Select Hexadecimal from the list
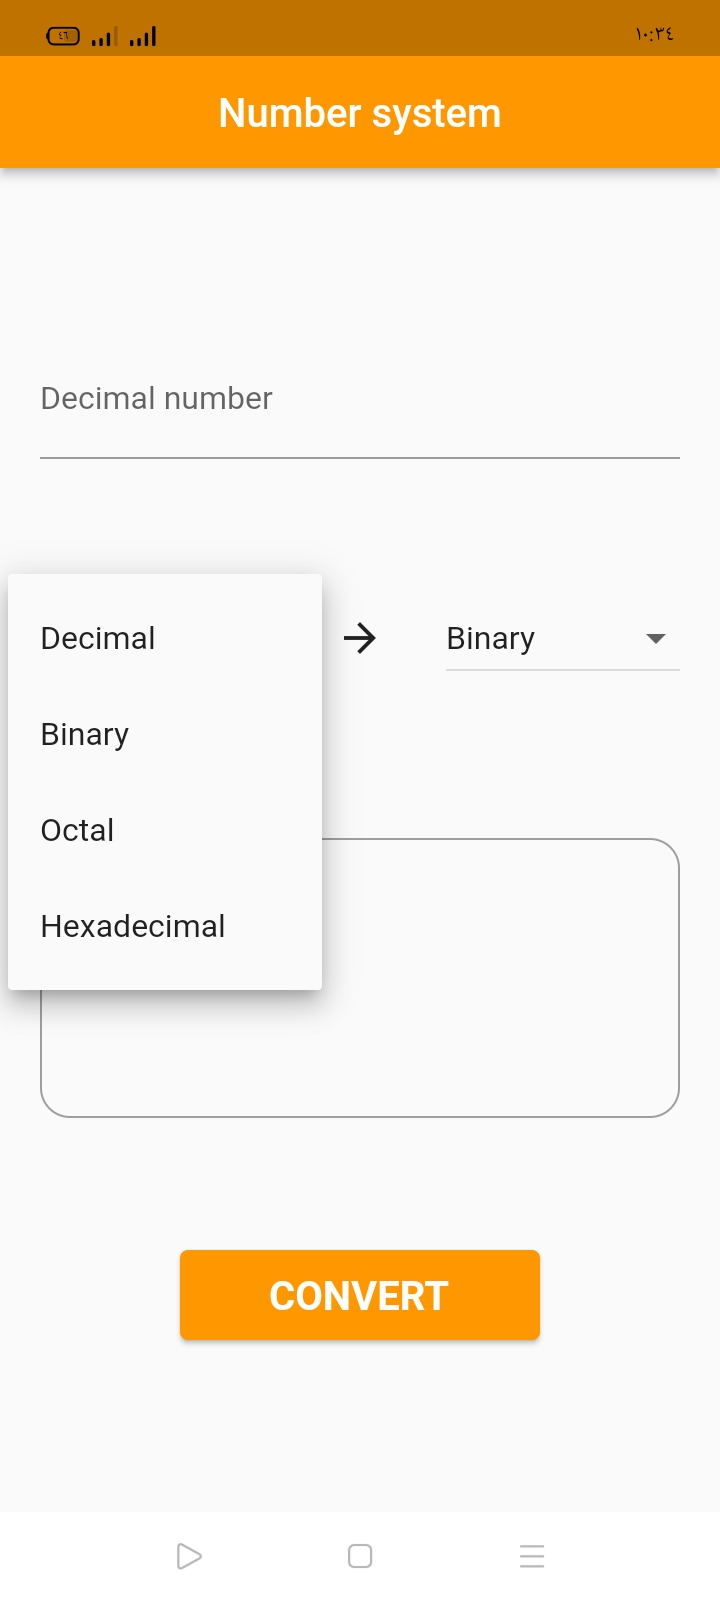Image resolution: width=720 pixels, height=1600 pixels. [x=165, y=926]
